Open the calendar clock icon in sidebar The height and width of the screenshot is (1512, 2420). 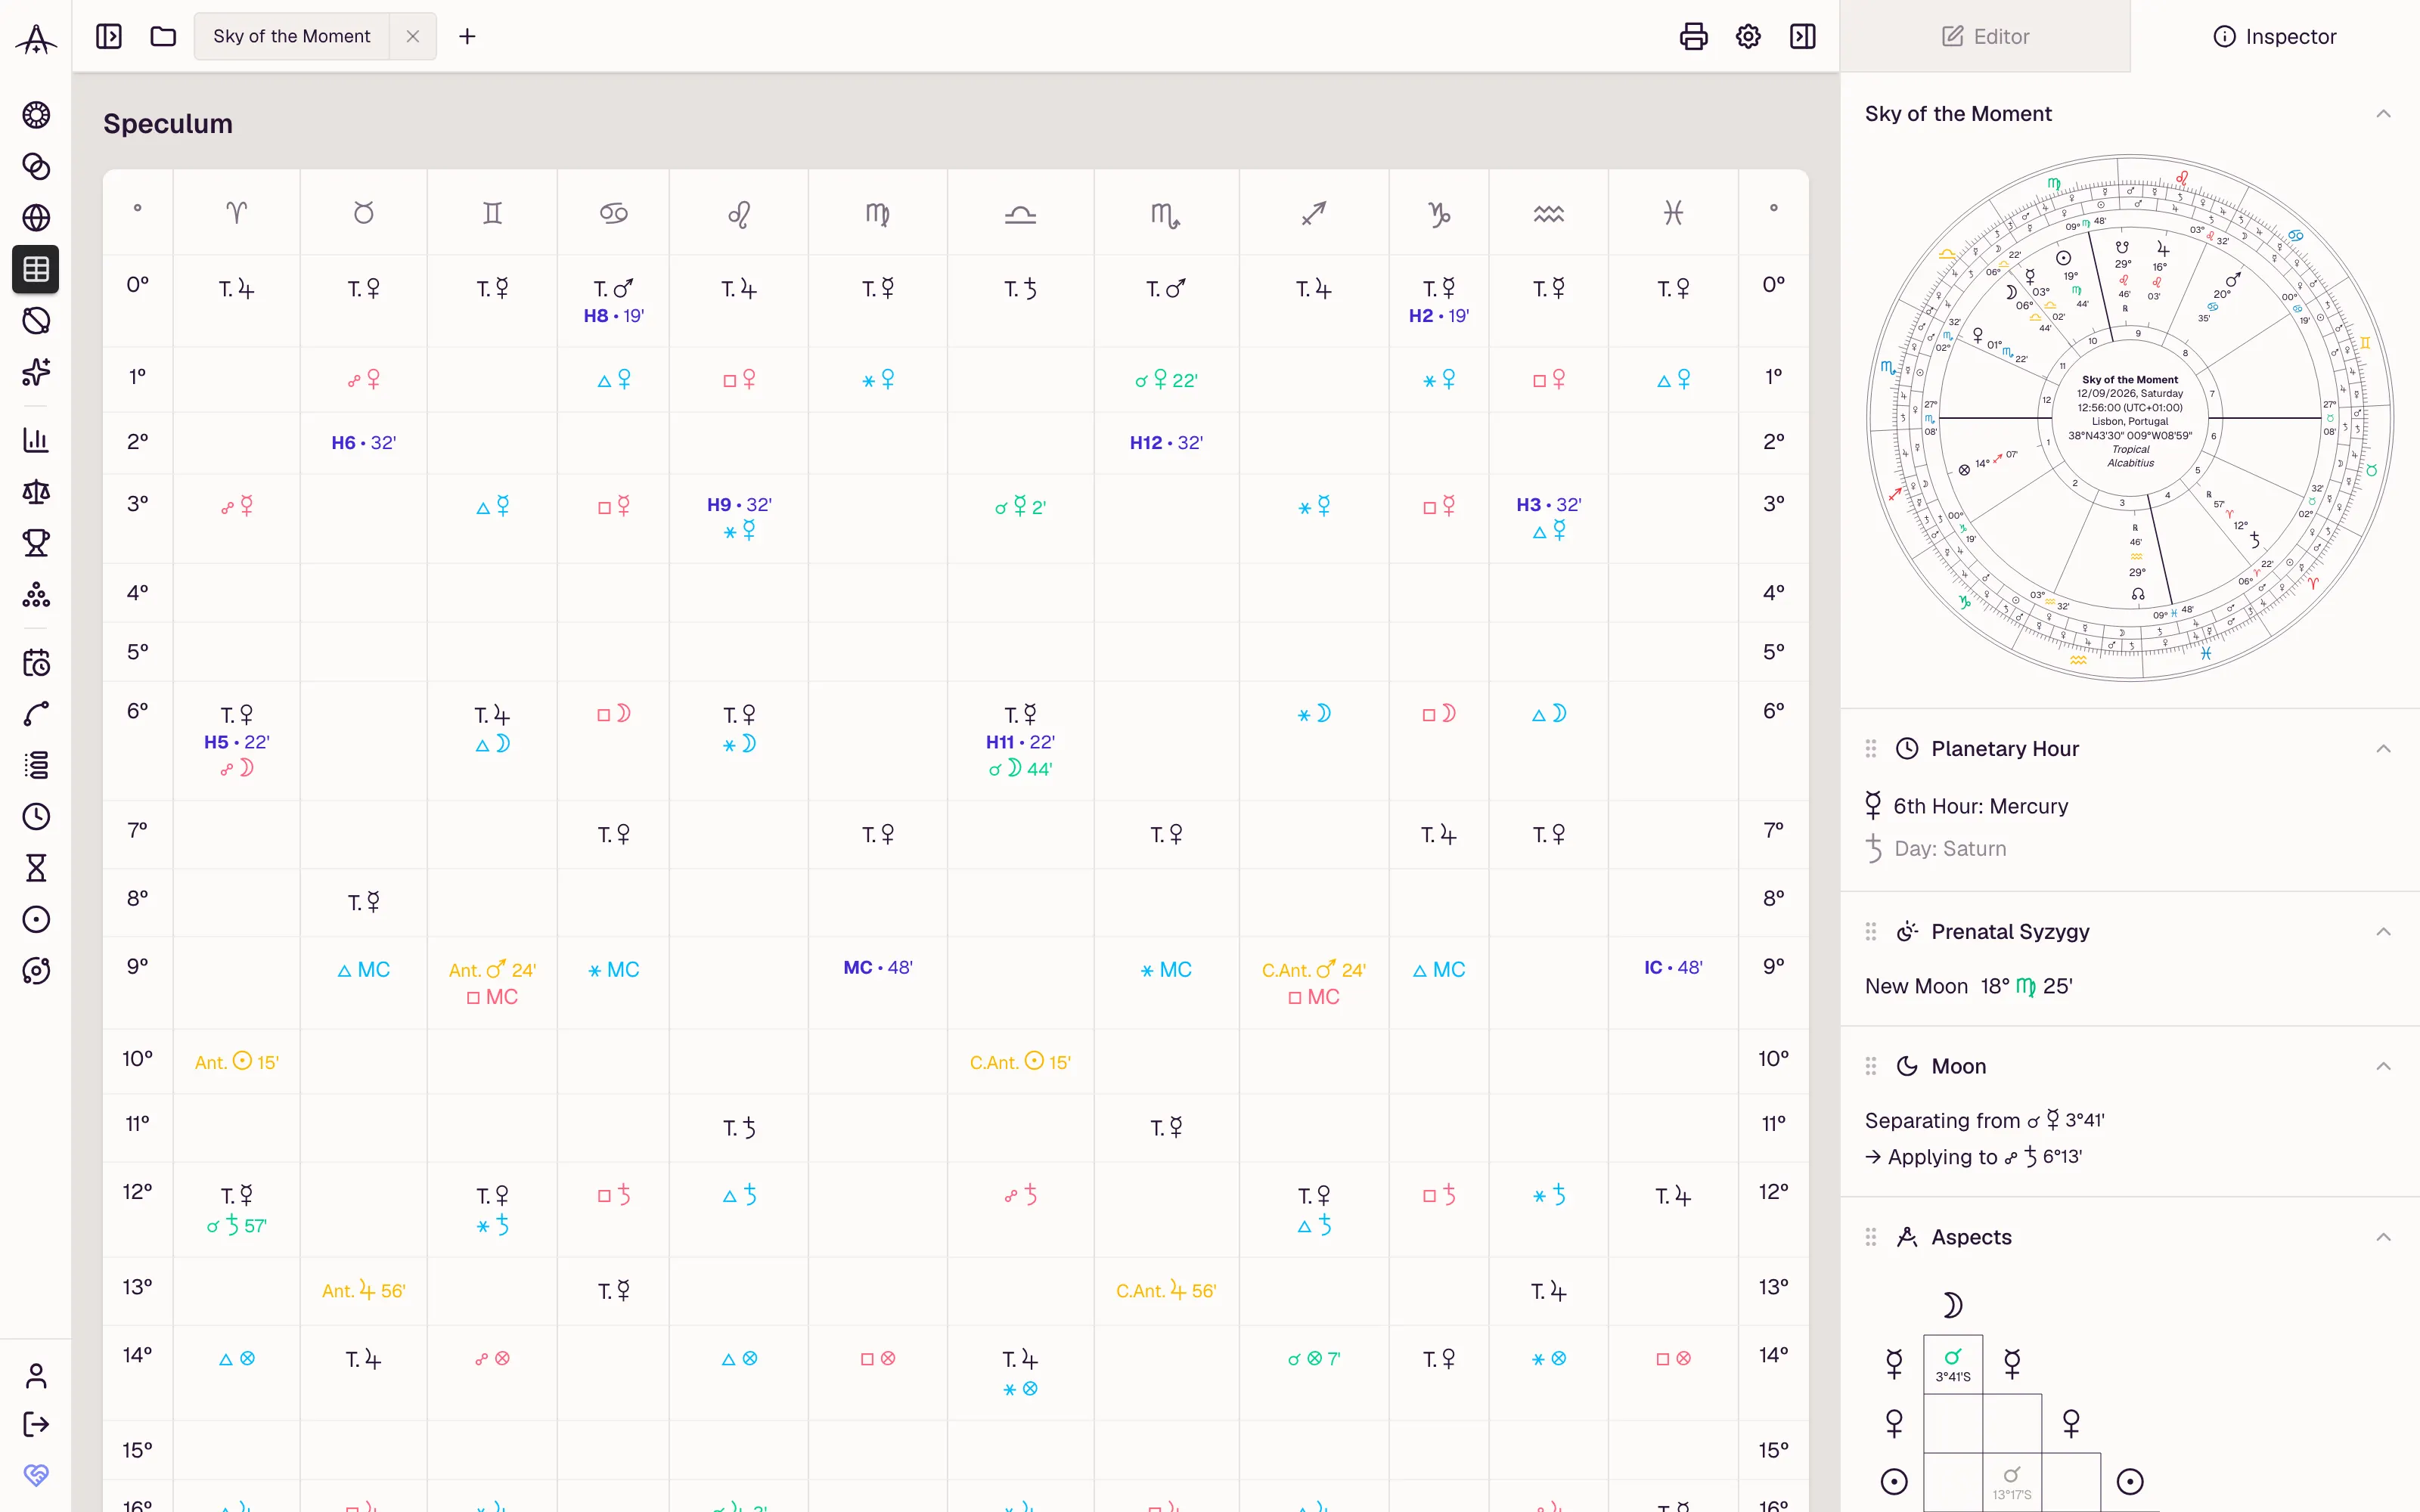(x=36, y=662)
